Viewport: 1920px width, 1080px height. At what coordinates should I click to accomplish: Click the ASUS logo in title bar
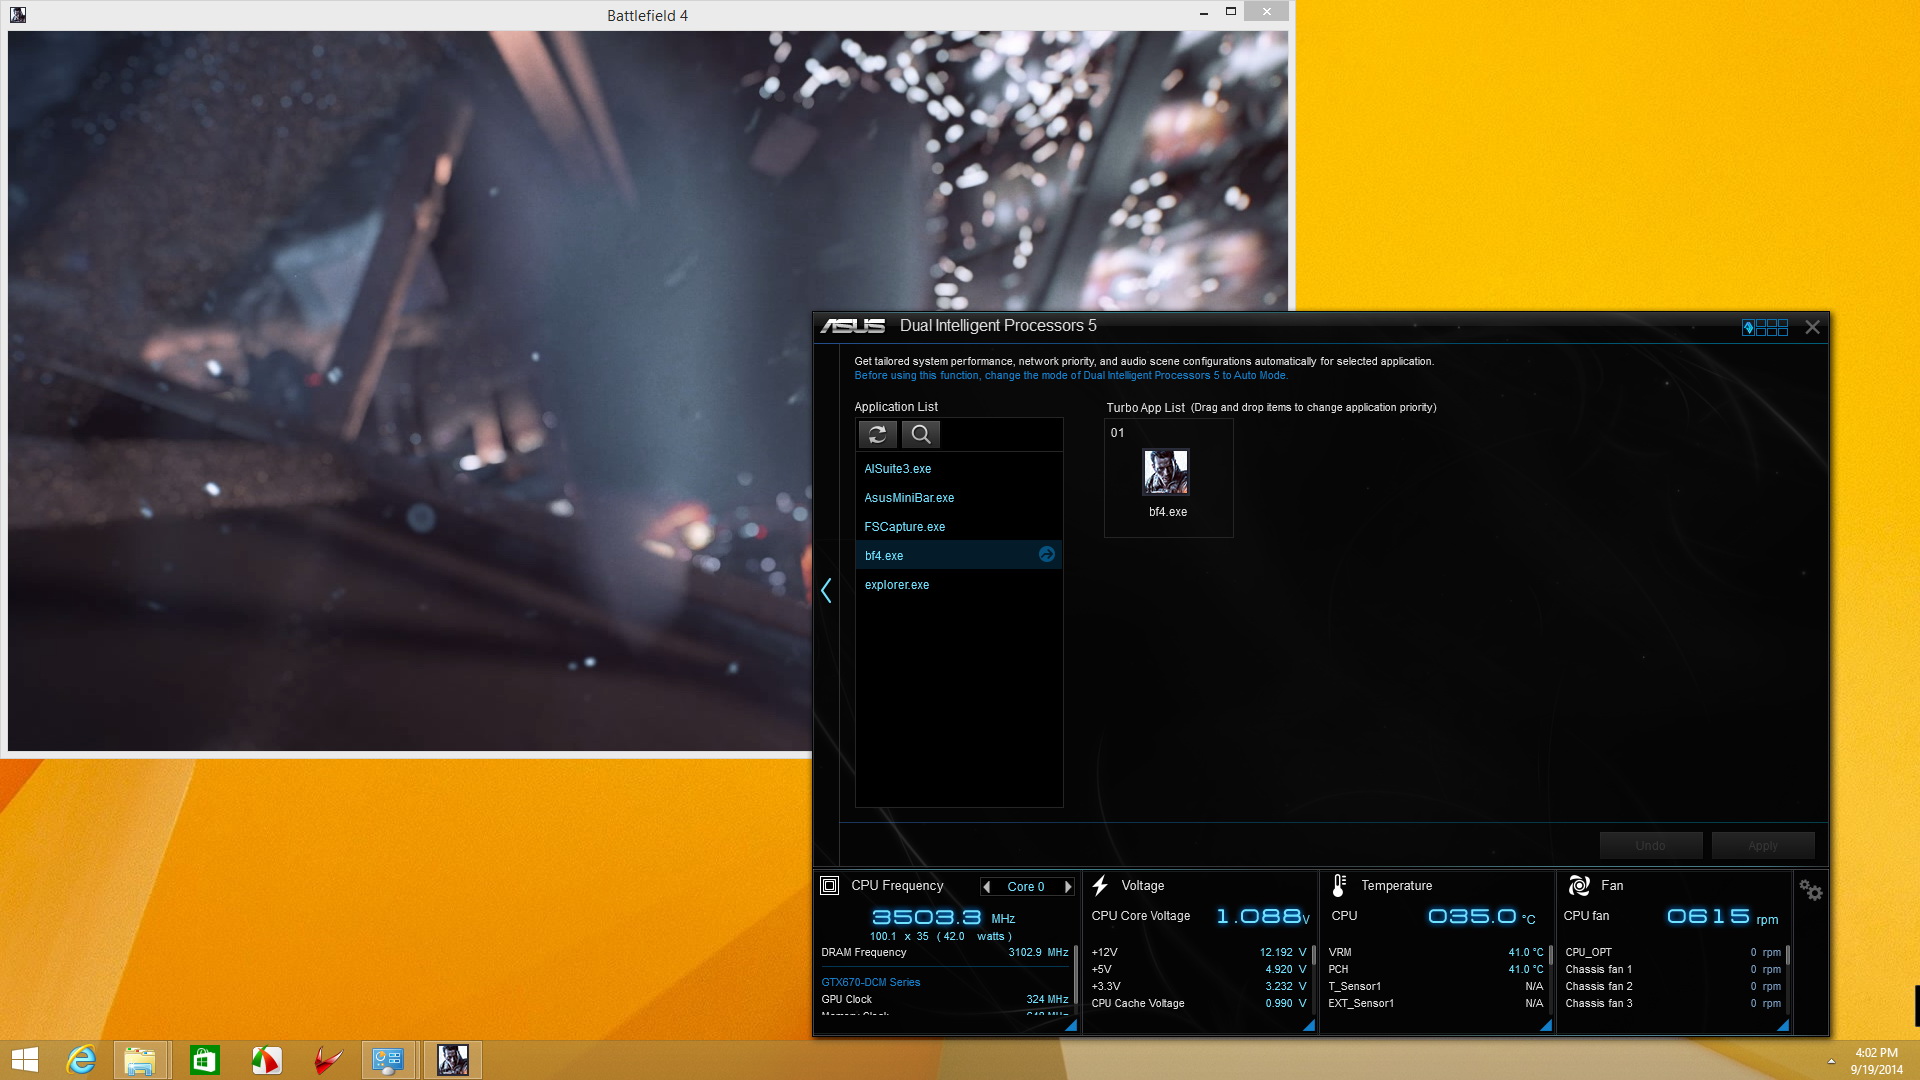click(x=853, y=326)
